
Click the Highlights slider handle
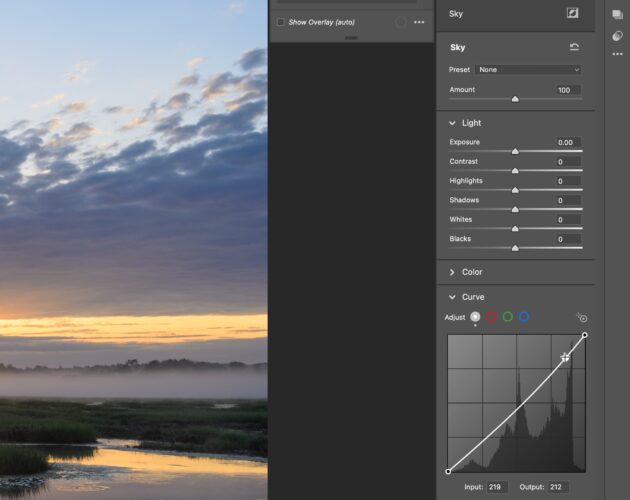pos(515,190)
